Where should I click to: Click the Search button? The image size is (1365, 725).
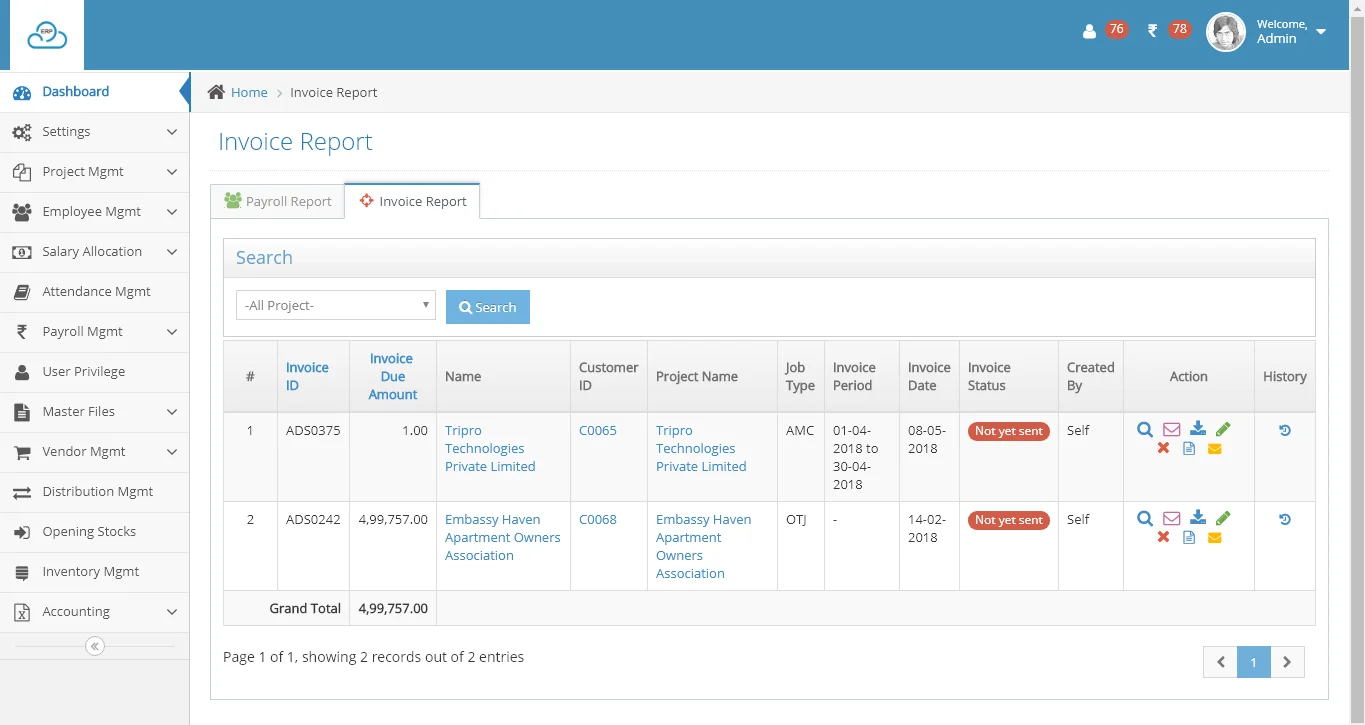[488, 307]
